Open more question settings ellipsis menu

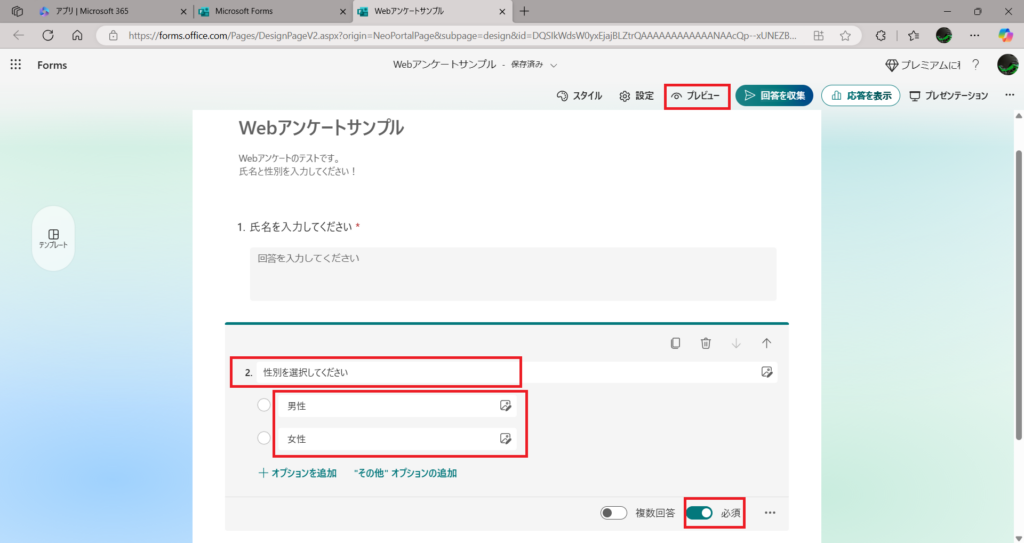click(x=770, y=513)
